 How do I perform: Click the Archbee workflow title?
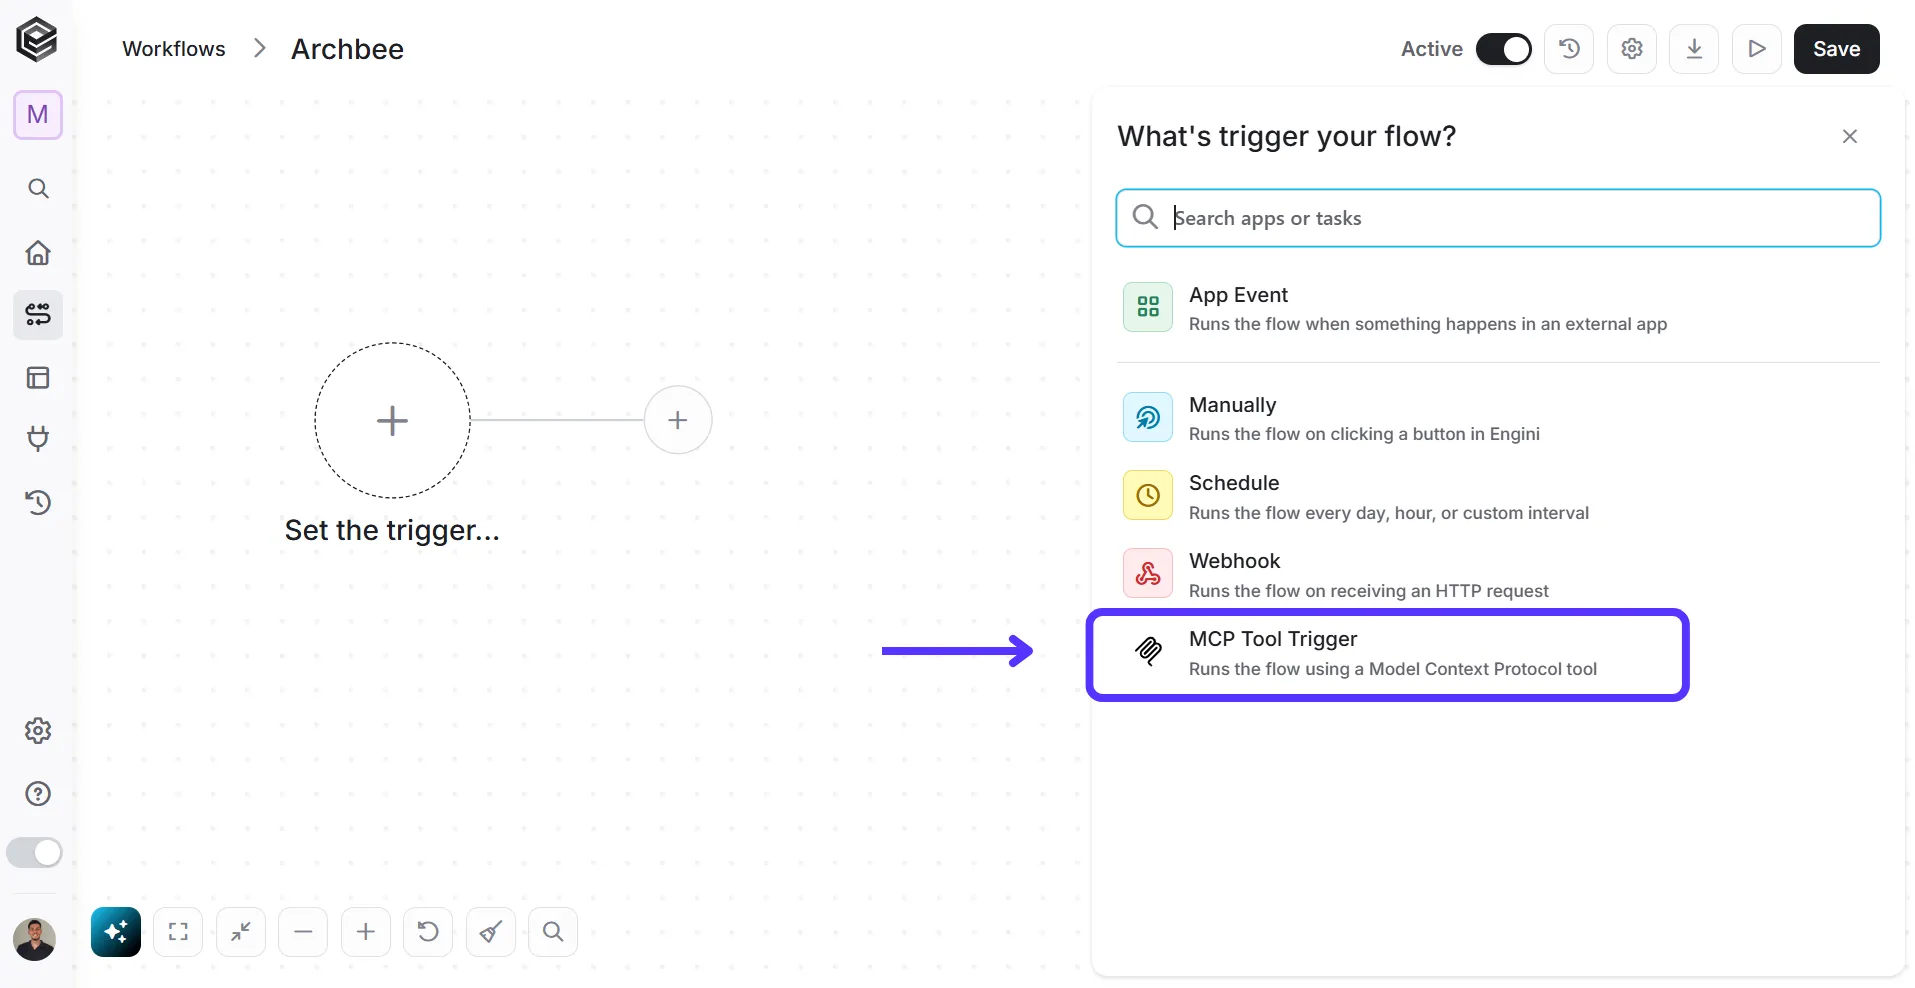[x=348, y=49]
